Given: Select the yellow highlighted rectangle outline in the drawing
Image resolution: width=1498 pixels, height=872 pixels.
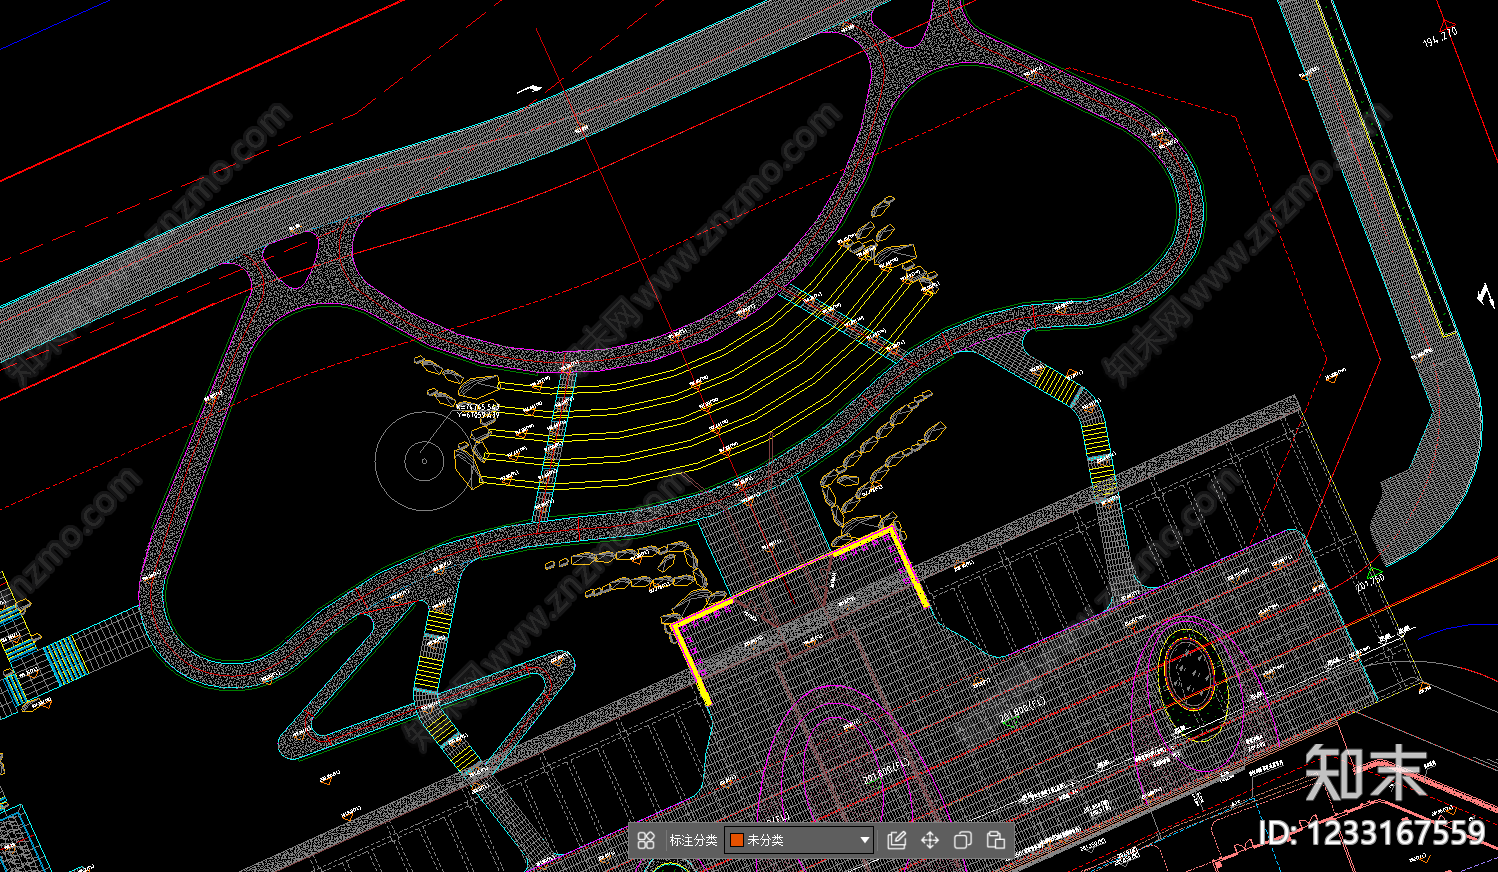Looking at the screenshot, I should [800, 613].
